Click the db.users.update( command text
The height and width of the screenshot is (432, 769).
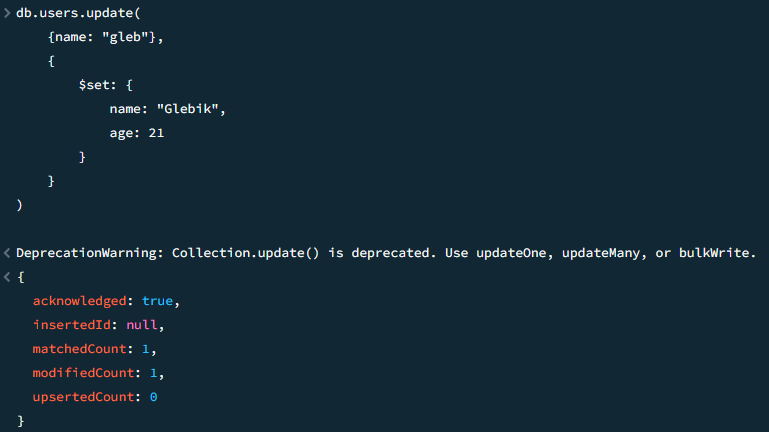tap(78, 13)
